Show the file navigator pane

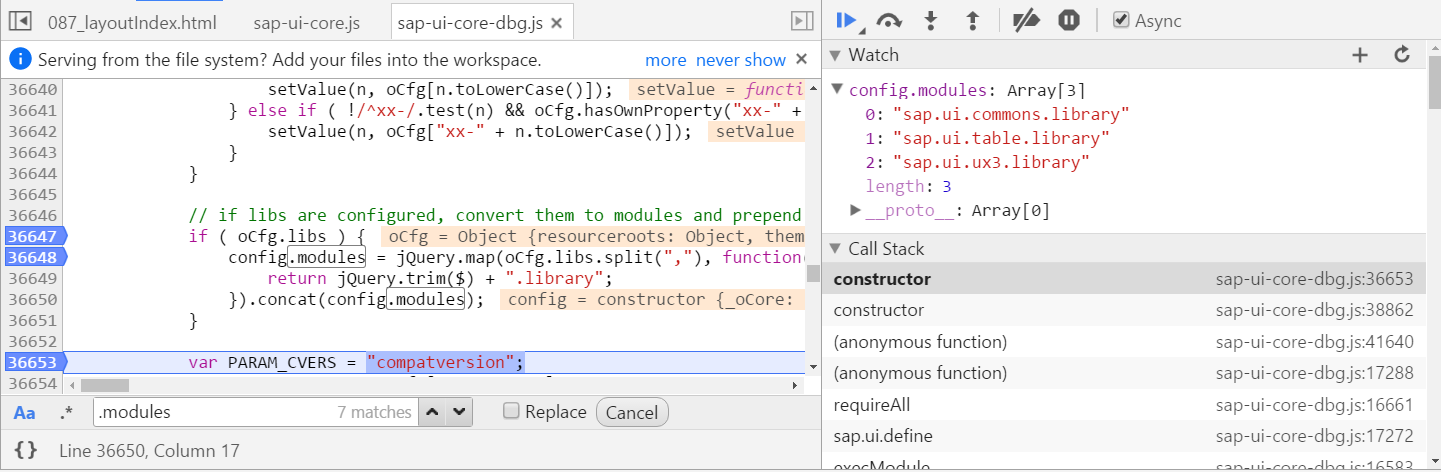click(22, 21)
